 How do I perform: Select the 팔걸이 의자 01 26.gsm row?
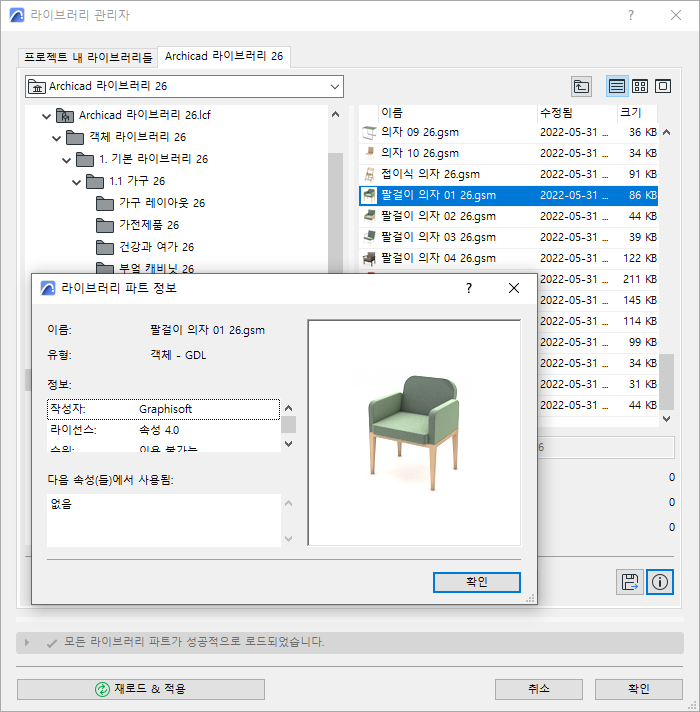tap(508, 195)
